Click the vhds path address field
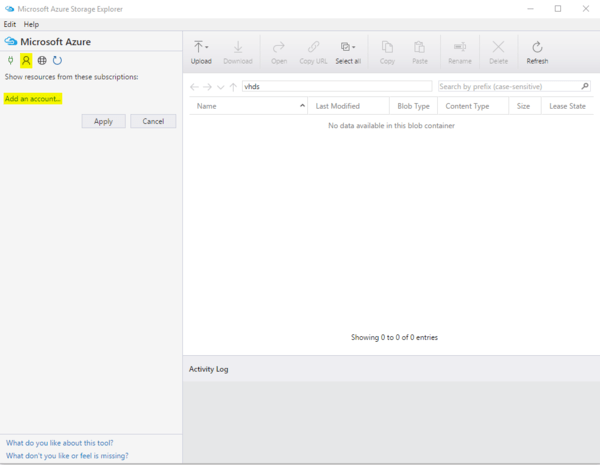 coord(335,87)
